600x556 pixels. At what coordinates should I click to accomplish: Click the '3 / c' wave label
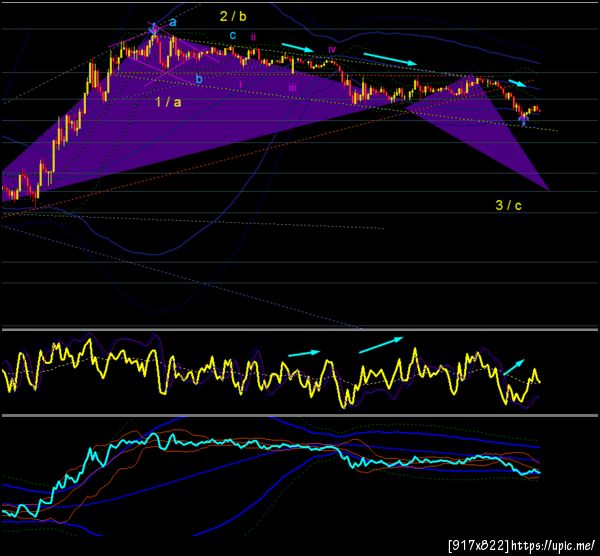[x=509, y=205]
